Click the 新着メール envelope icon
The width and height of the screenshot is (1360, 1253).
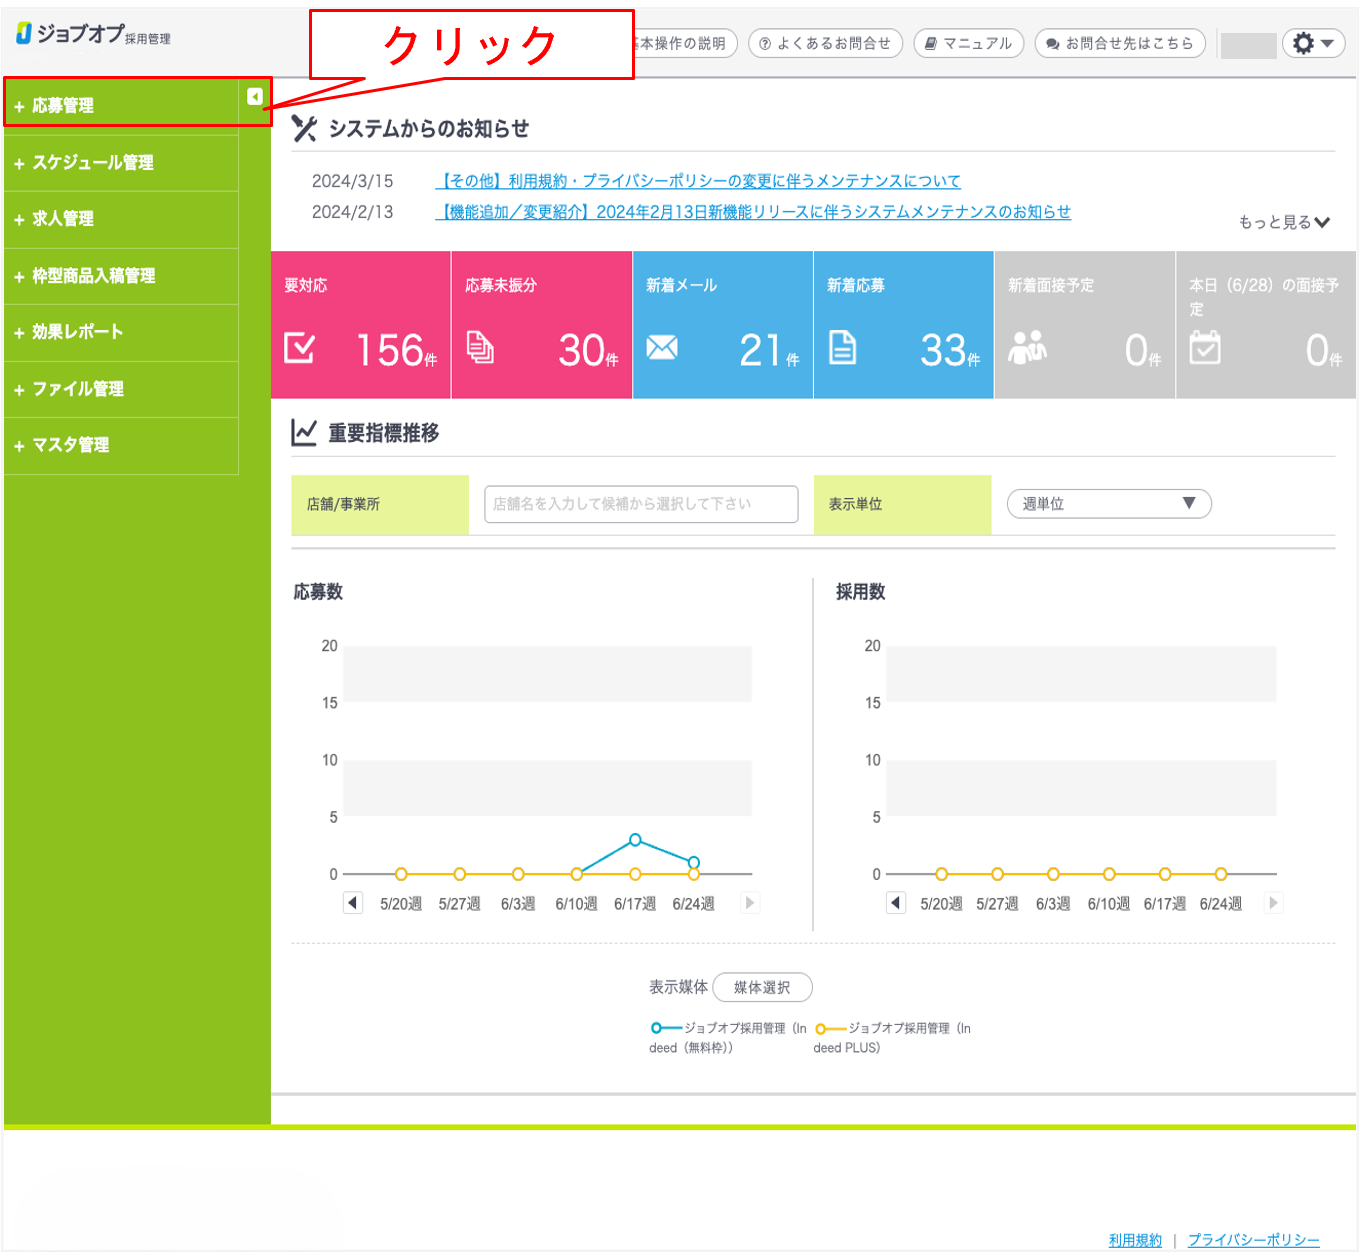tap(660, 348)
